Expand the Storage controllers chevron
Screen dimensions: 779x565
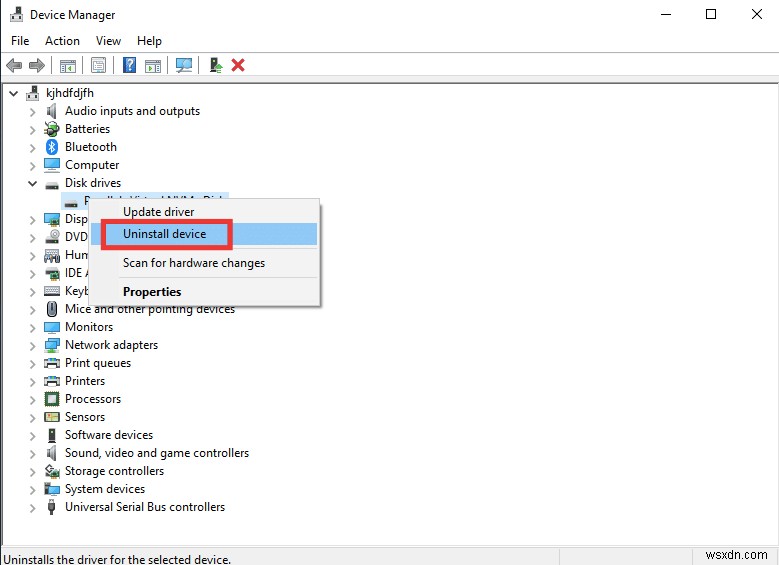tap(33, 472)
